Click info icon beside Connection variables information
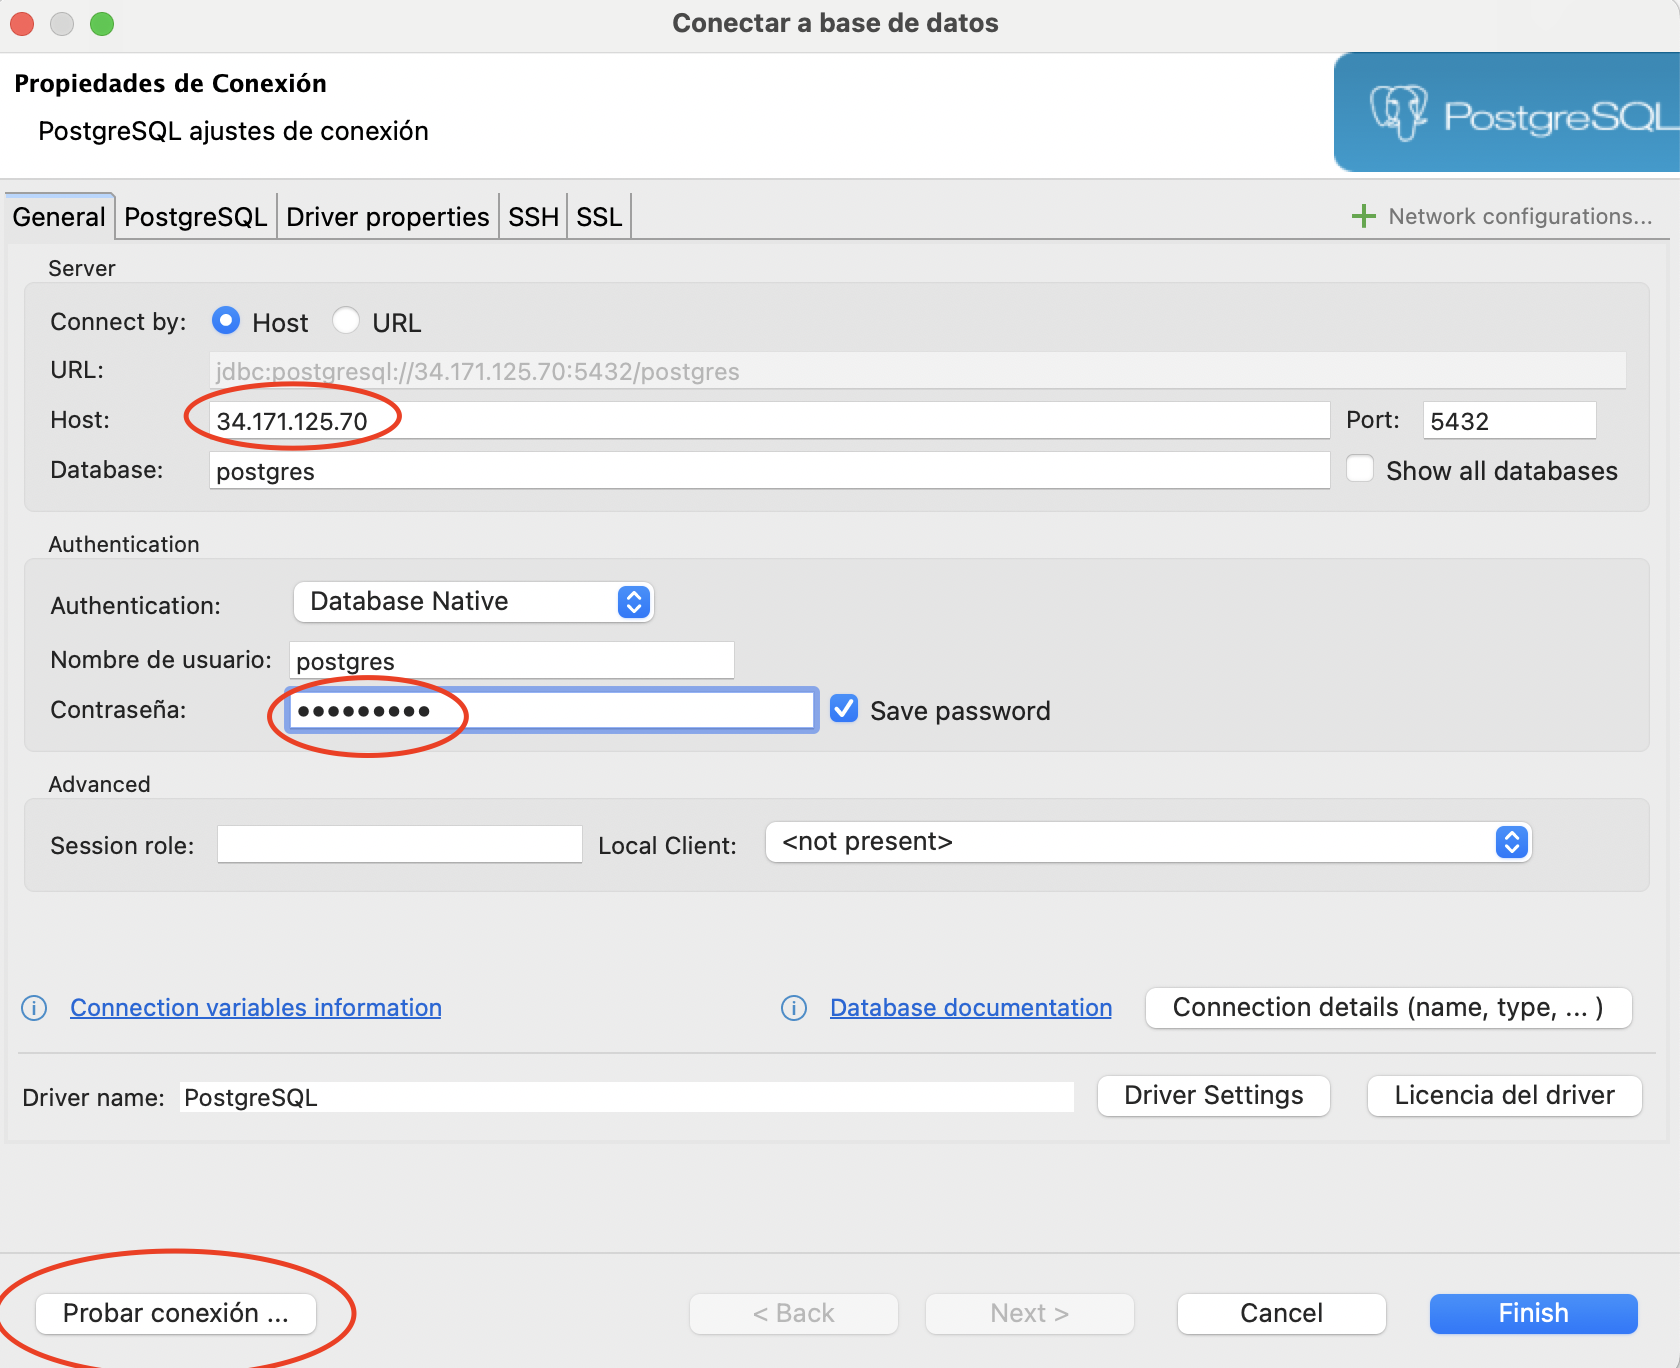1680x1368 pixels. (34, 1008)
